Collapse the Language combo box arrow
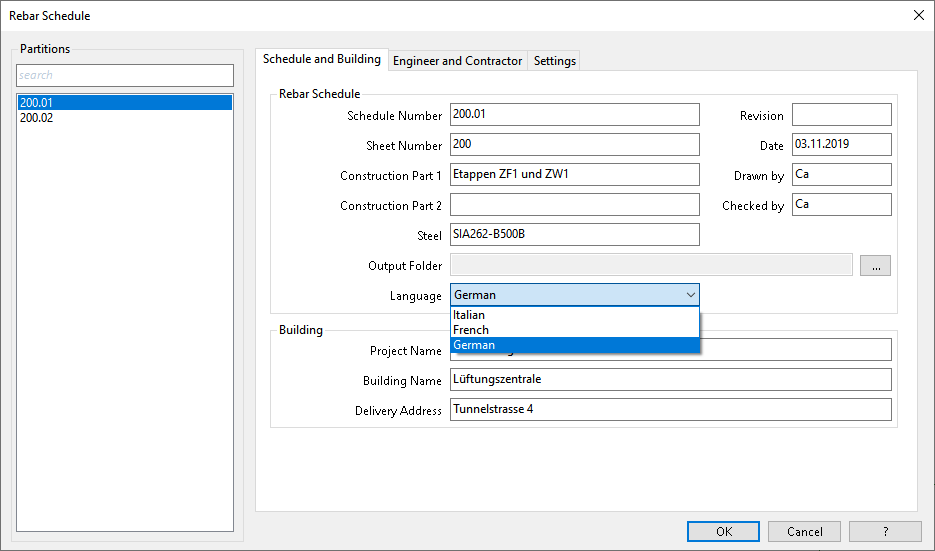 point(691,295)
